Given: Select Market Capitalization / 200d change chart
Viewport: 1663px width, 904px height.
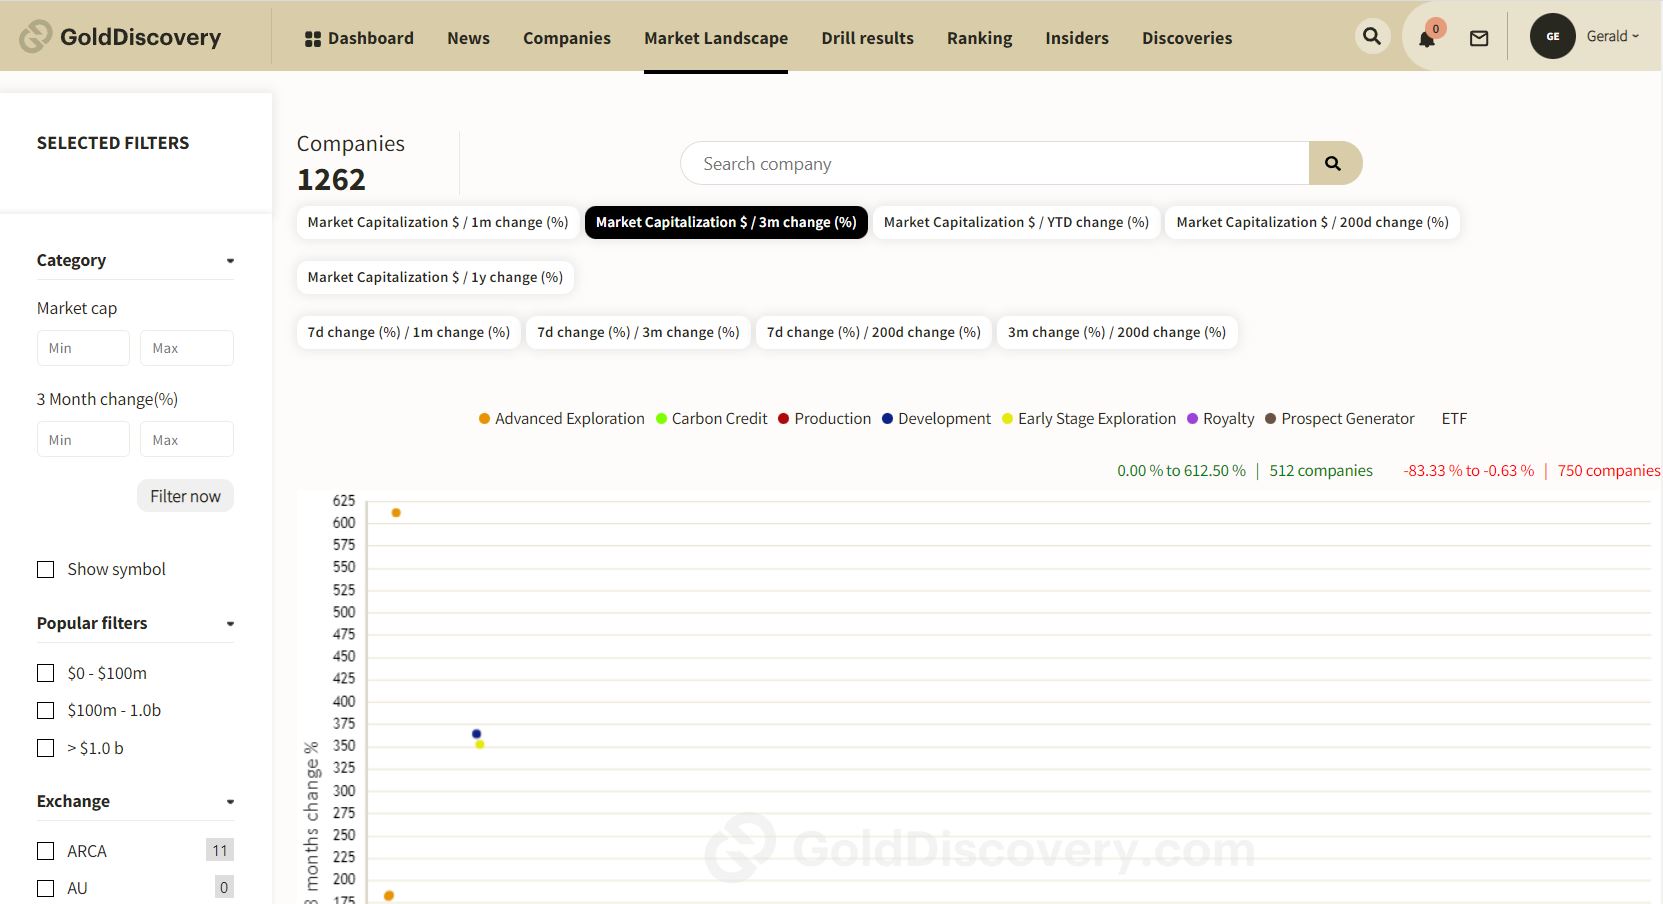Looking at the screenshot, I should click(x=1313, y=222).
